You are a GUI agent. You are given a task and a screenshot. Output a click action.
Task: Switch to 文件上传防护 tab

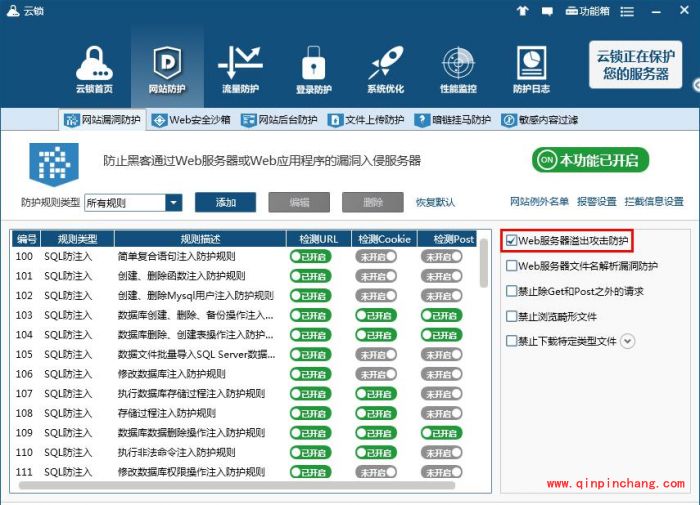click(x=366, y=120)
